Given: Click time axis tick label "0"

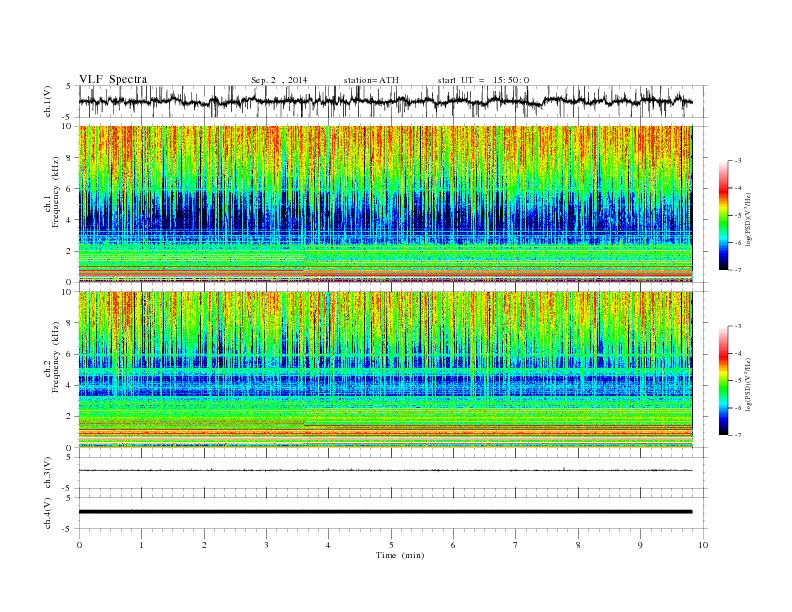Looking at the screenshot, I should (79, 545).
